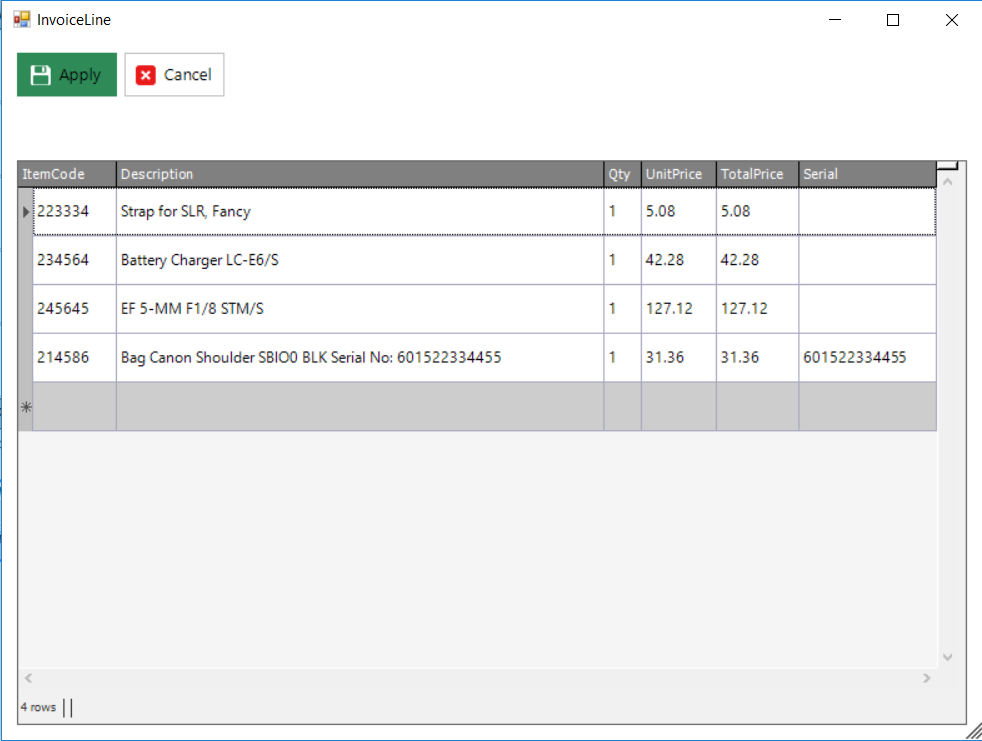Click the horizontal scrollbar left arrow
This screenshot has height=741, width=982.
pyautogui.click(x=28, y=678)
